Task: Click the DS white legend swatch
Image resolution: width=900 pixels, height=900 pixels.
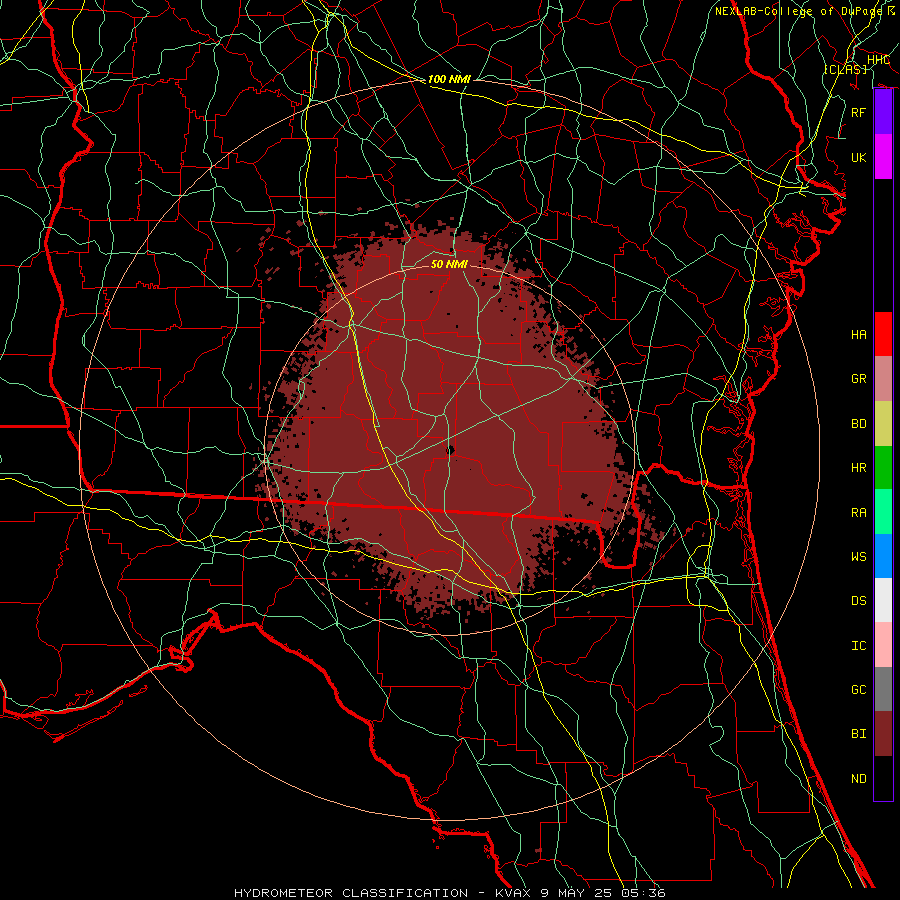Action: (x=883, y=600)
